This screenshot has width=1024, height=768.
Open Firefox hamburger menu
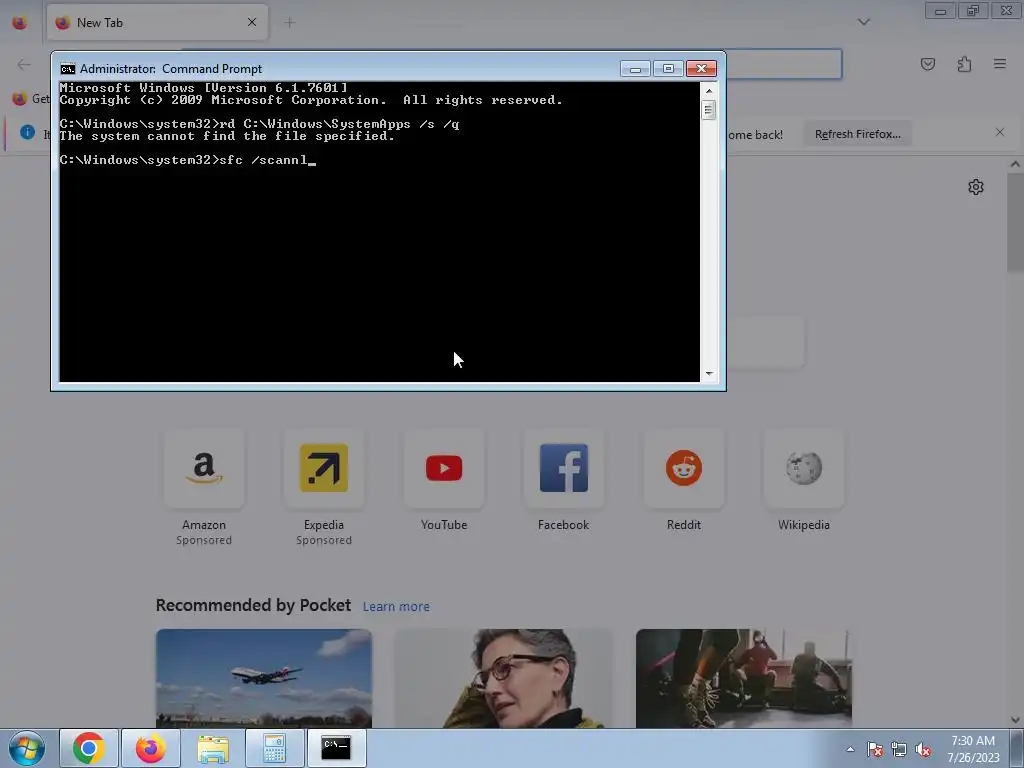[x=1000, y=64]
